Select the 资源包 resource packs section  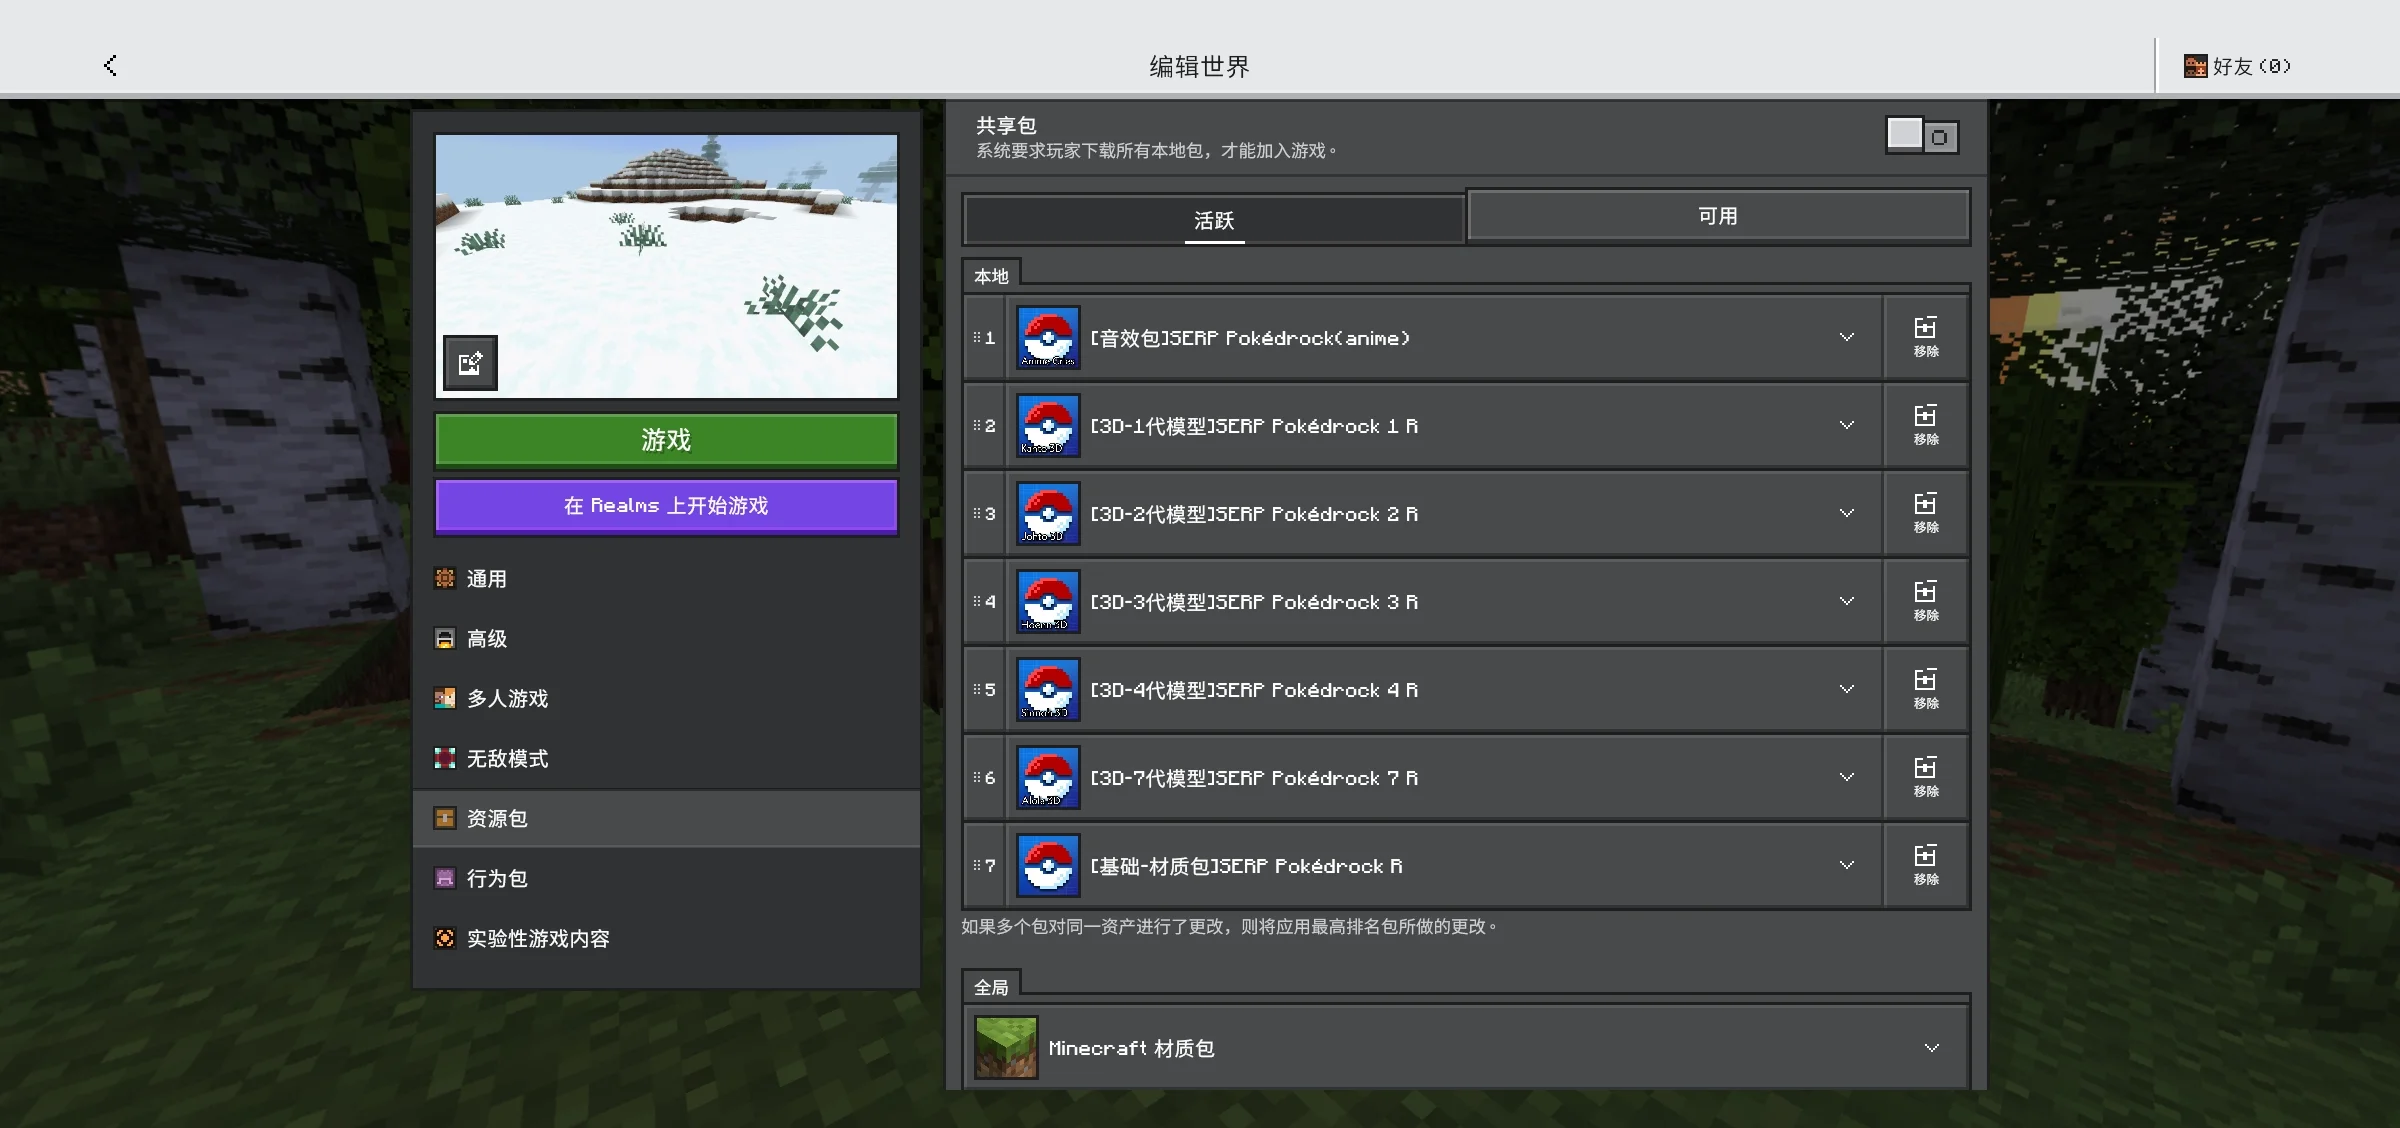click(x=666, y=819)
